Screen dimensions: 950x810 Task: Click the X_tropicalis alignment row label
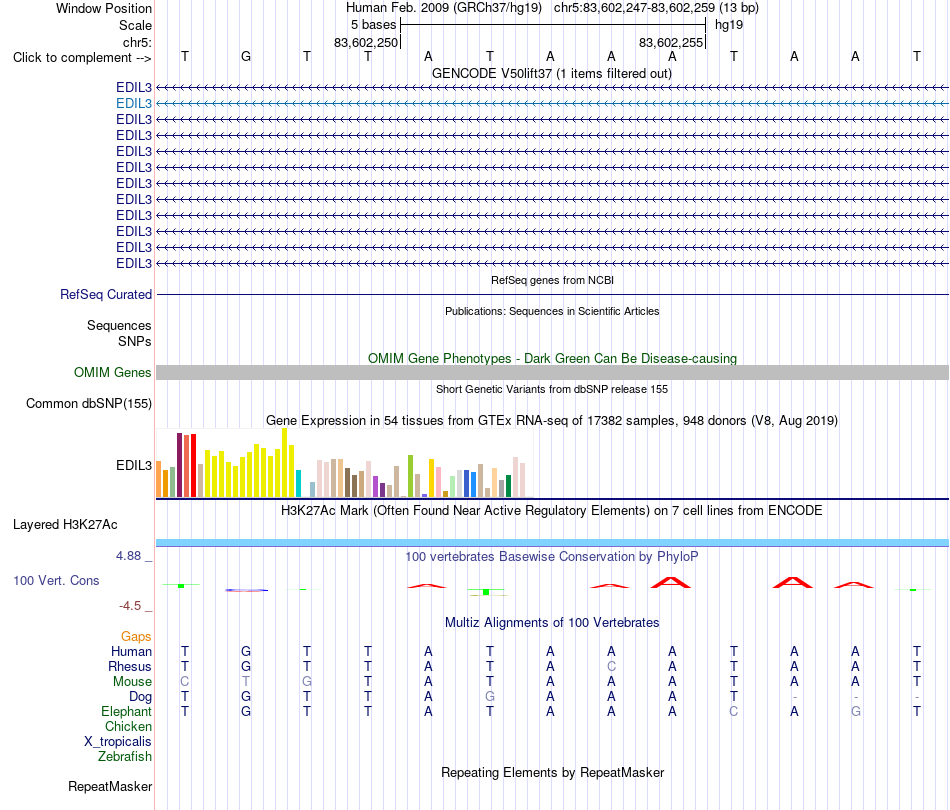[x=118, y=742]
